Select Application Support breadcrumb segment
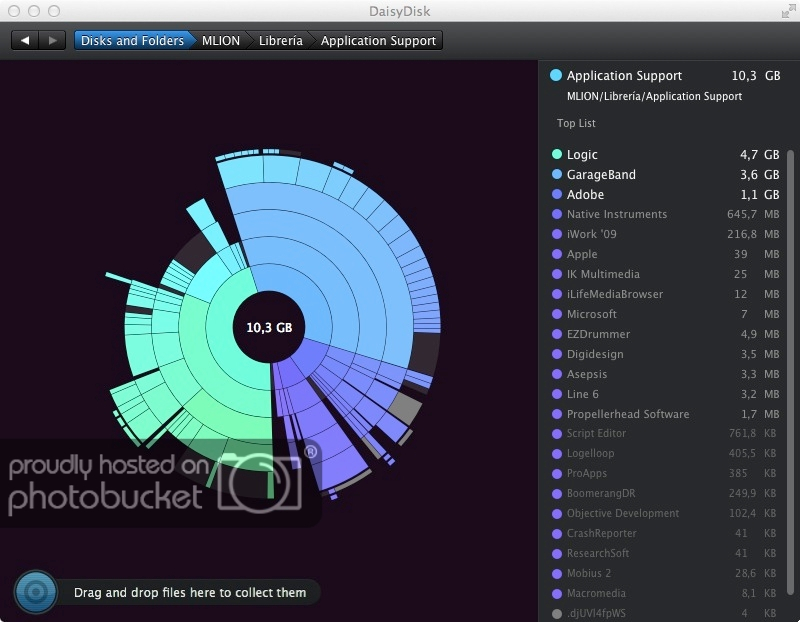This screenshot has width=800, height=622. 378,41
